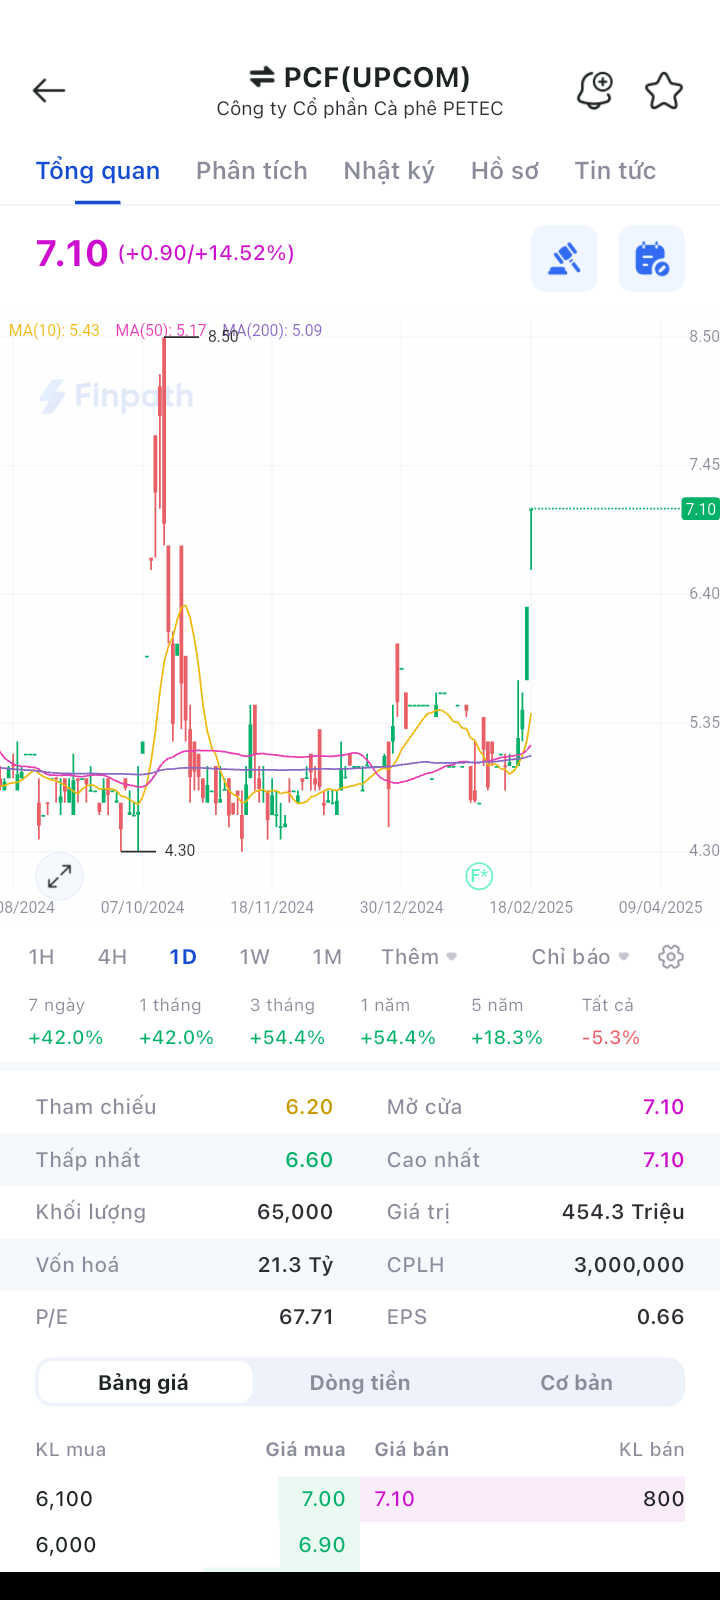
Task: Switch to Cơ bản segment
Action: click(576, 1383)
